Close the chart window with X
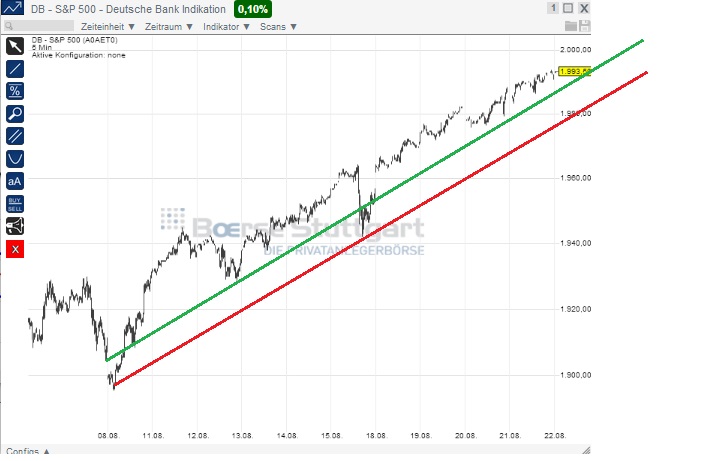Viewport: 703px width, 461px height. pyautogui.click(x=584, y=8)
